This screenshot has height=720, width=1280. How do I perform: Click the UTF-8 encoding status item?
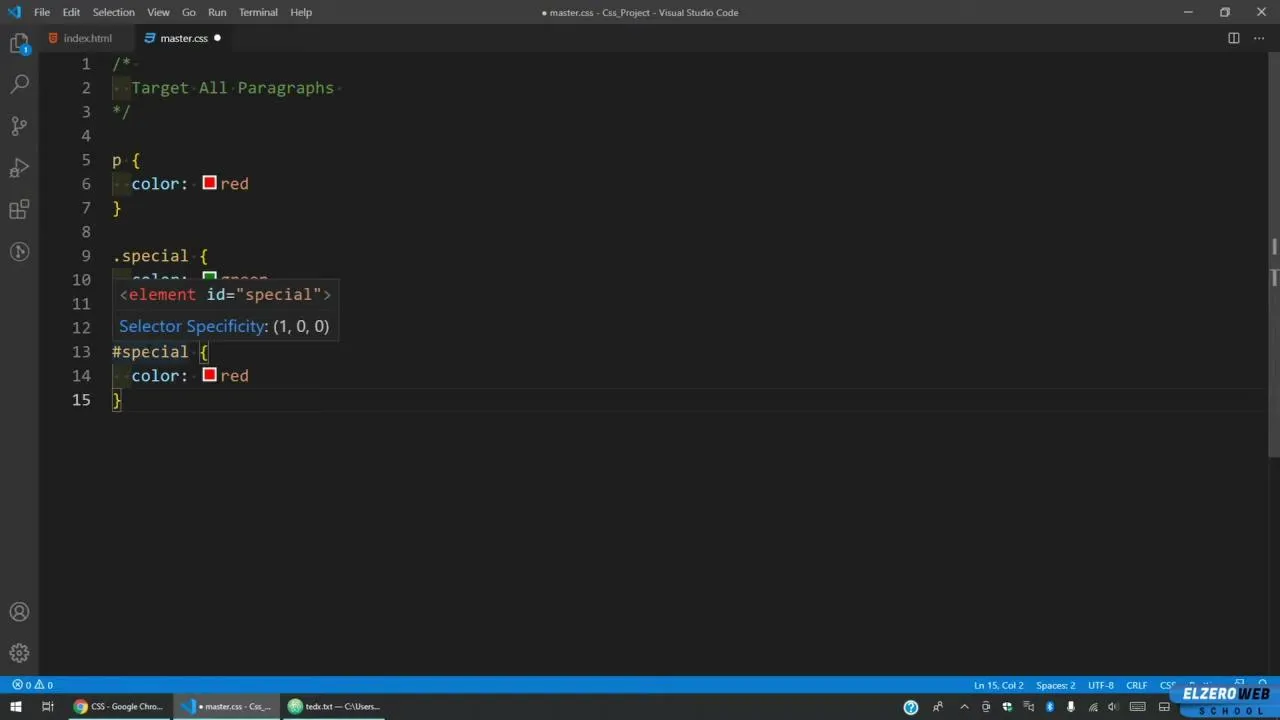pyautogui.click(x=1100, y=685)
